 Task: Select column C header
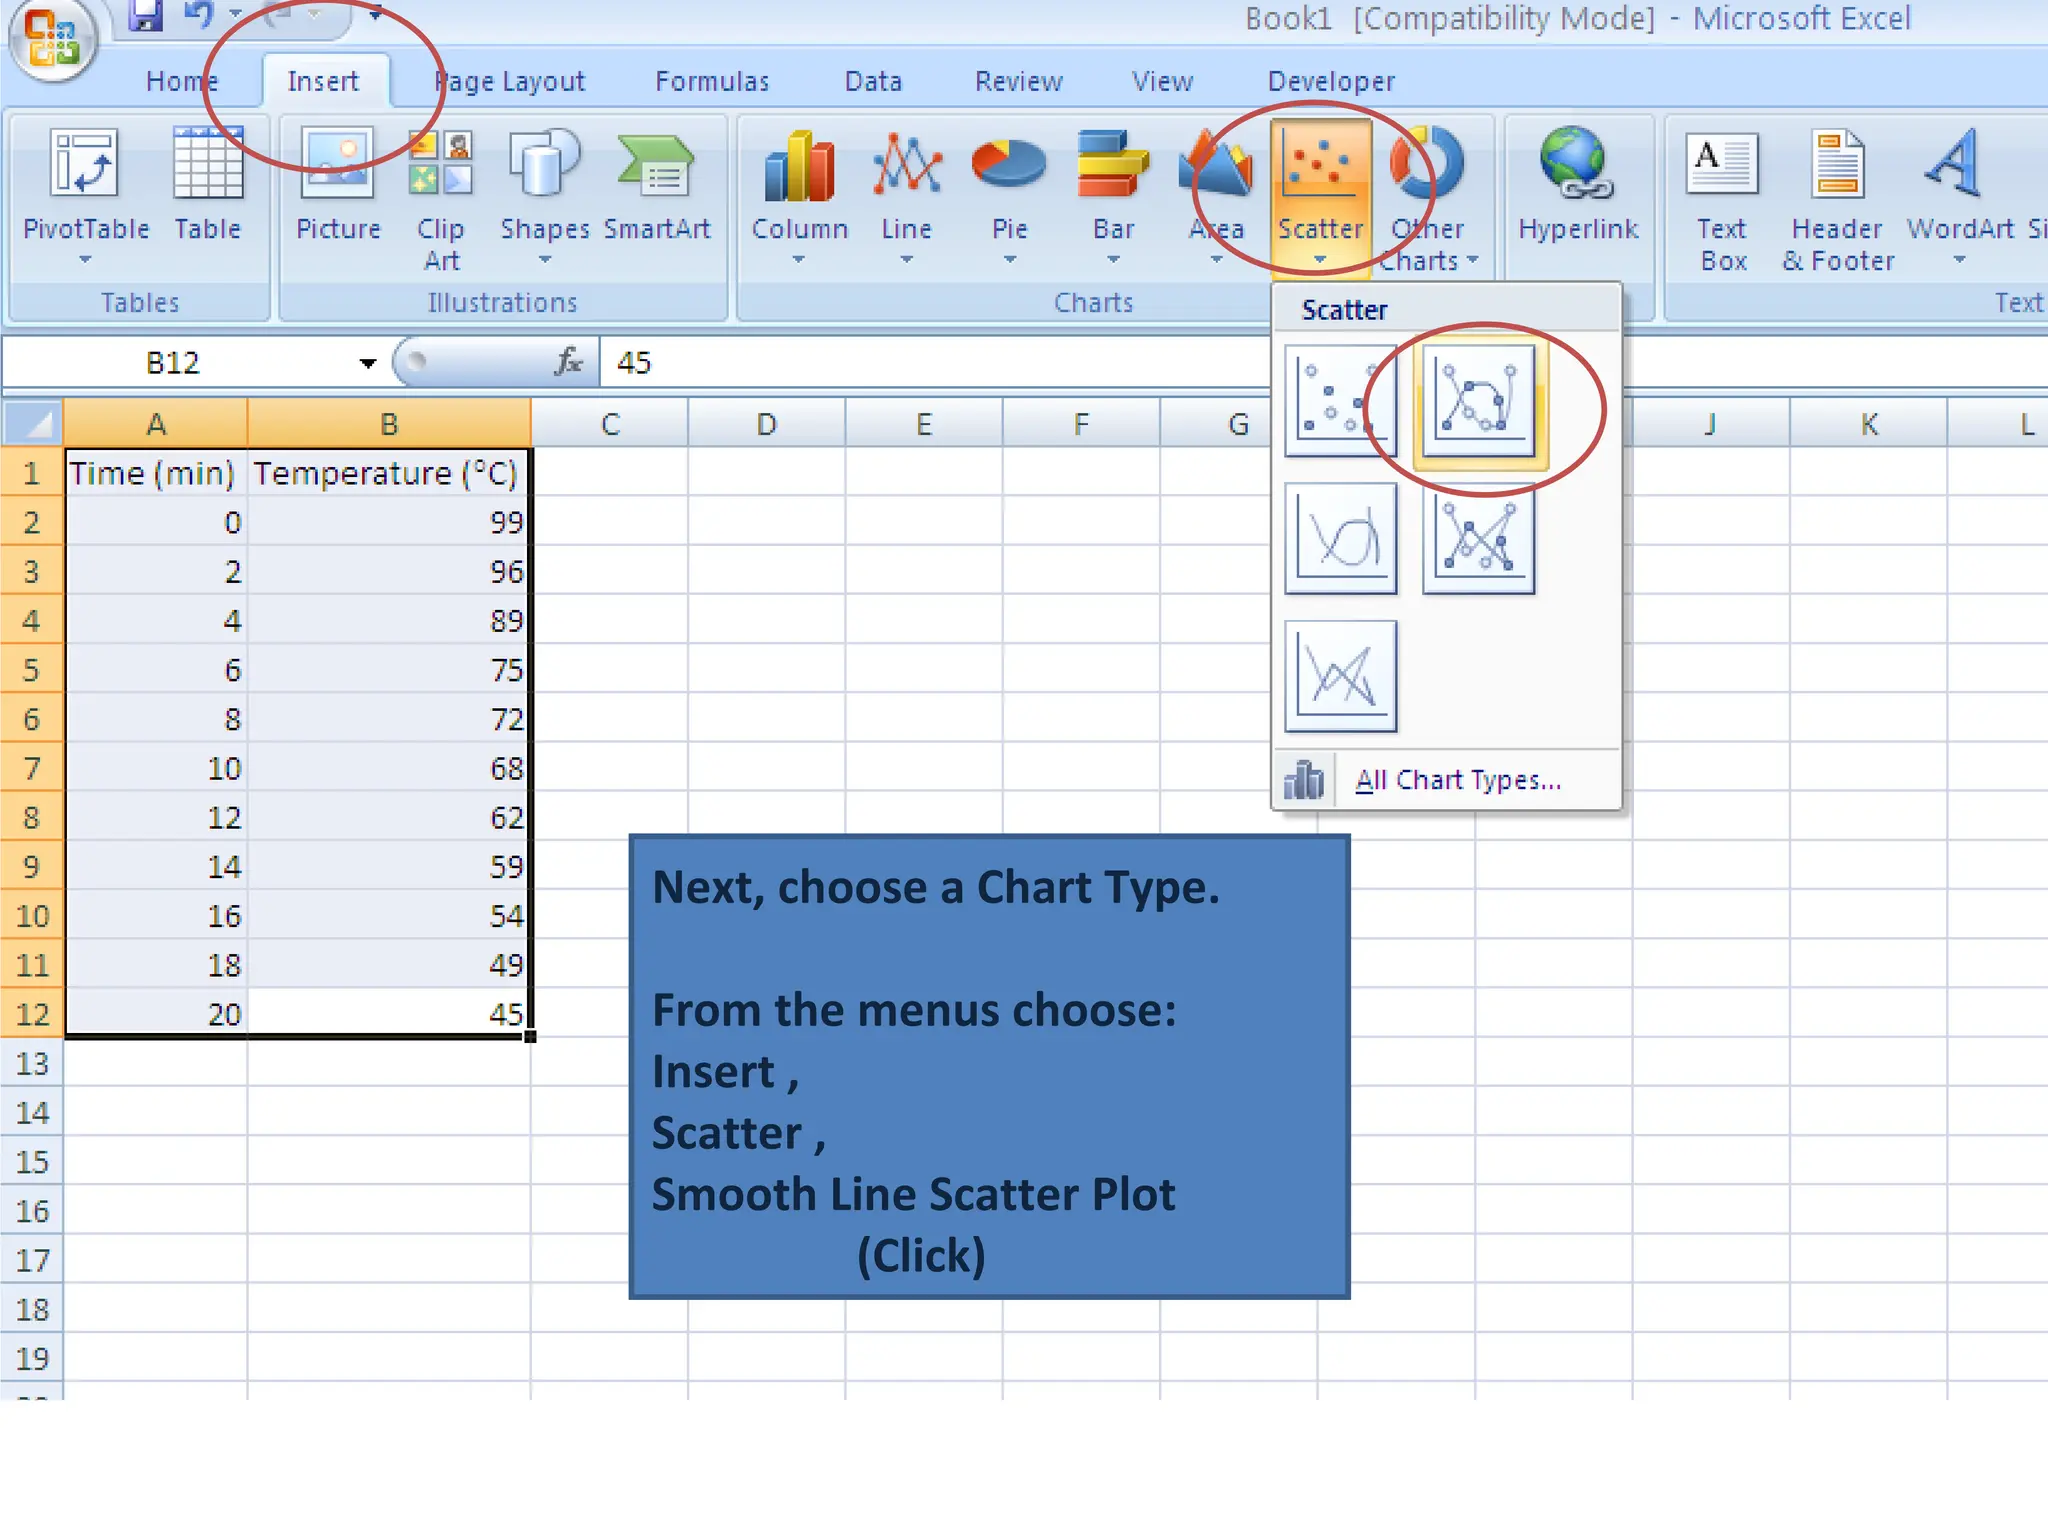pyautogui.click(x=610, y=424)
